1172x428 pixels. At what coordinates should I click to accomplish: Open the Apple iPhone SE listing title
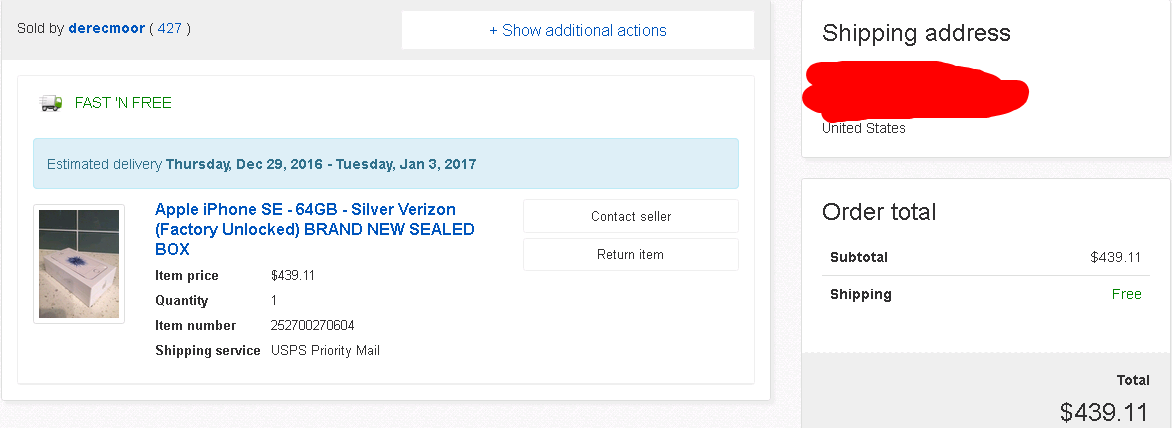click(x=315, y=229)
